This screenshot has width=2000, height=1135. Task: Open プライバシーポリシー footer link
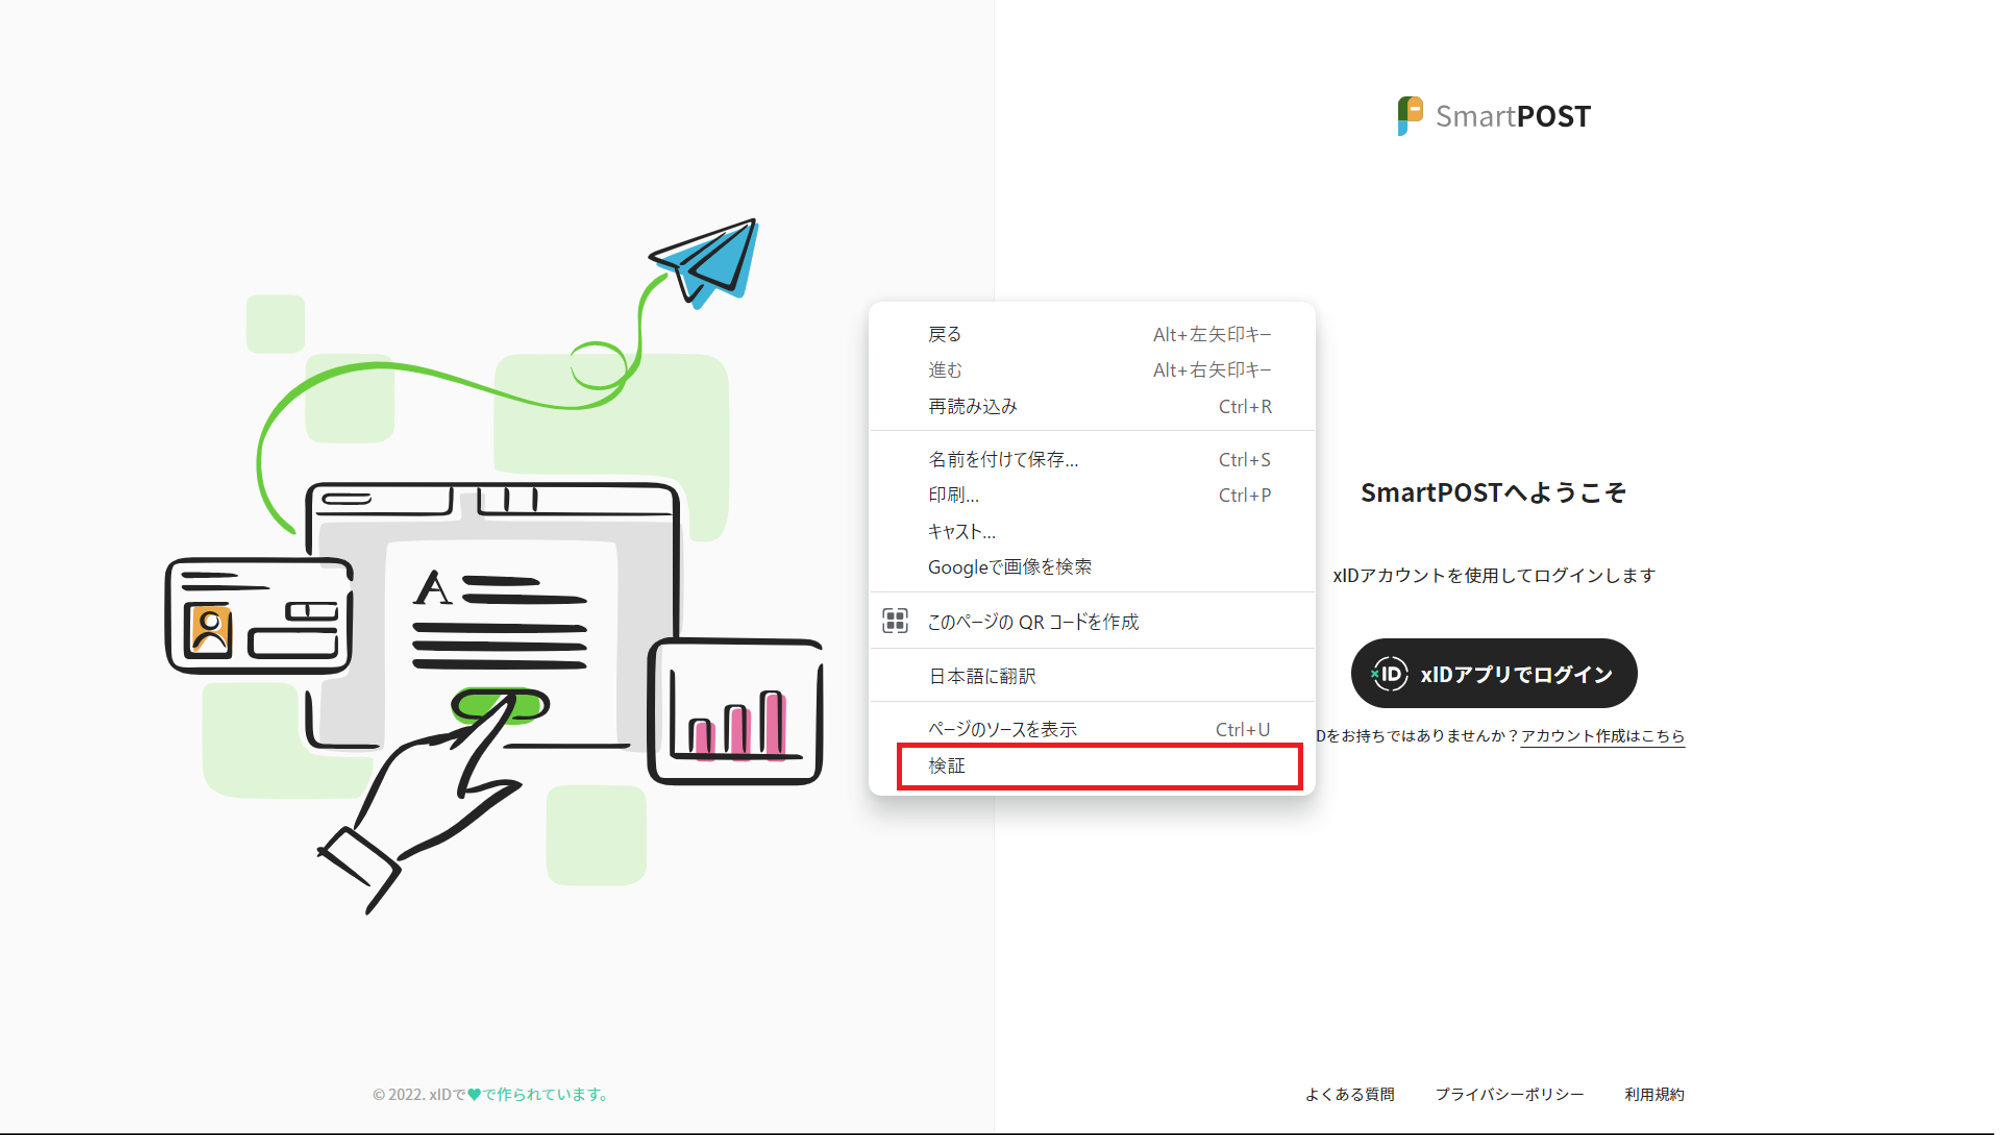1509,1094
